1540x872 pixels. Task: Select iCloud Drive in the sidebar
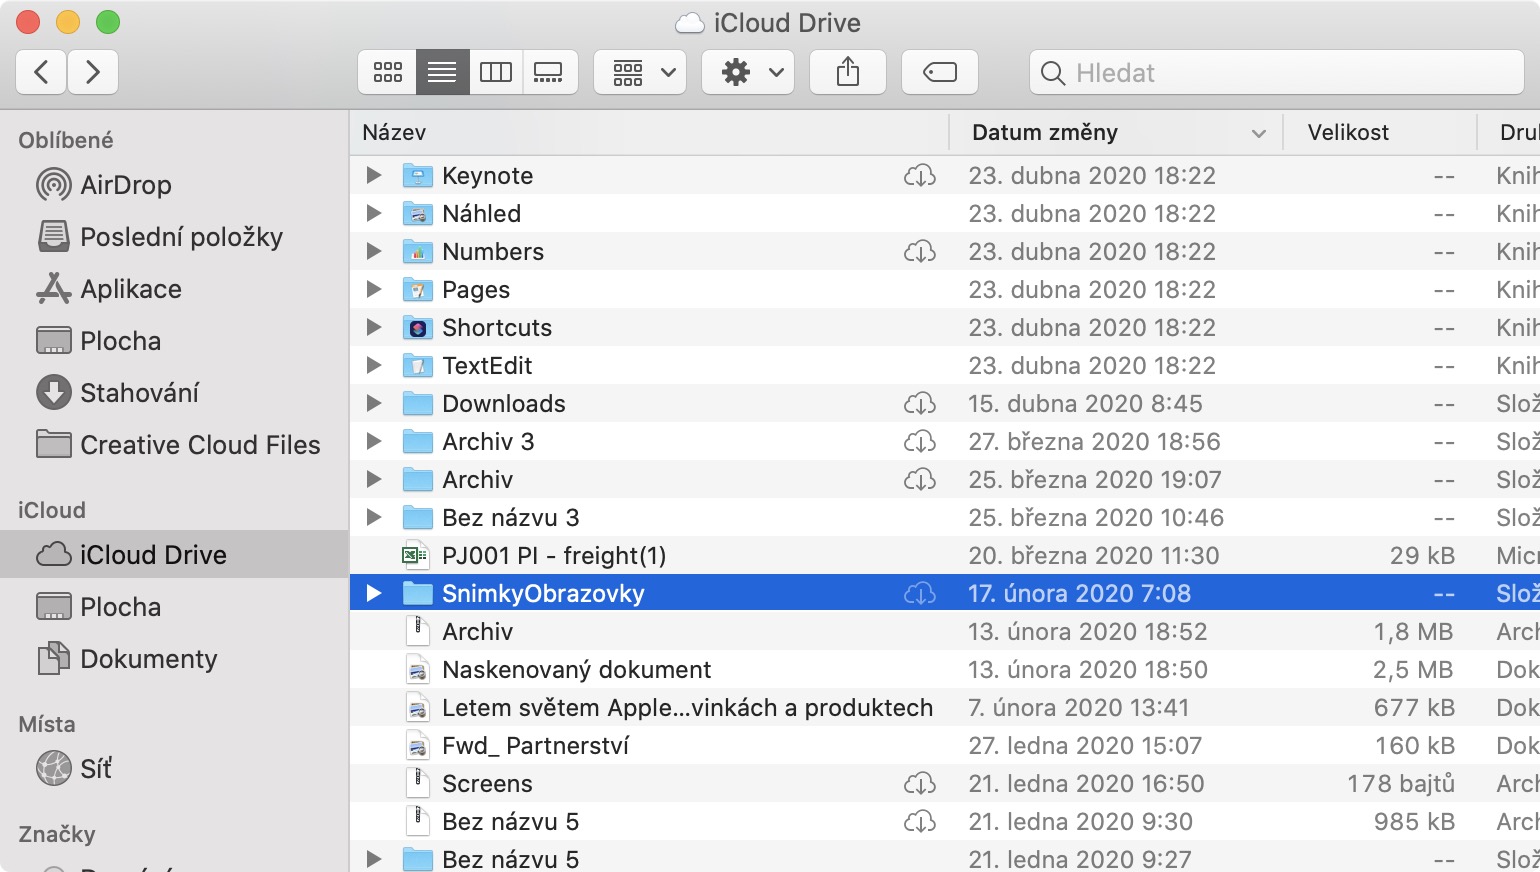click(174, 555)
